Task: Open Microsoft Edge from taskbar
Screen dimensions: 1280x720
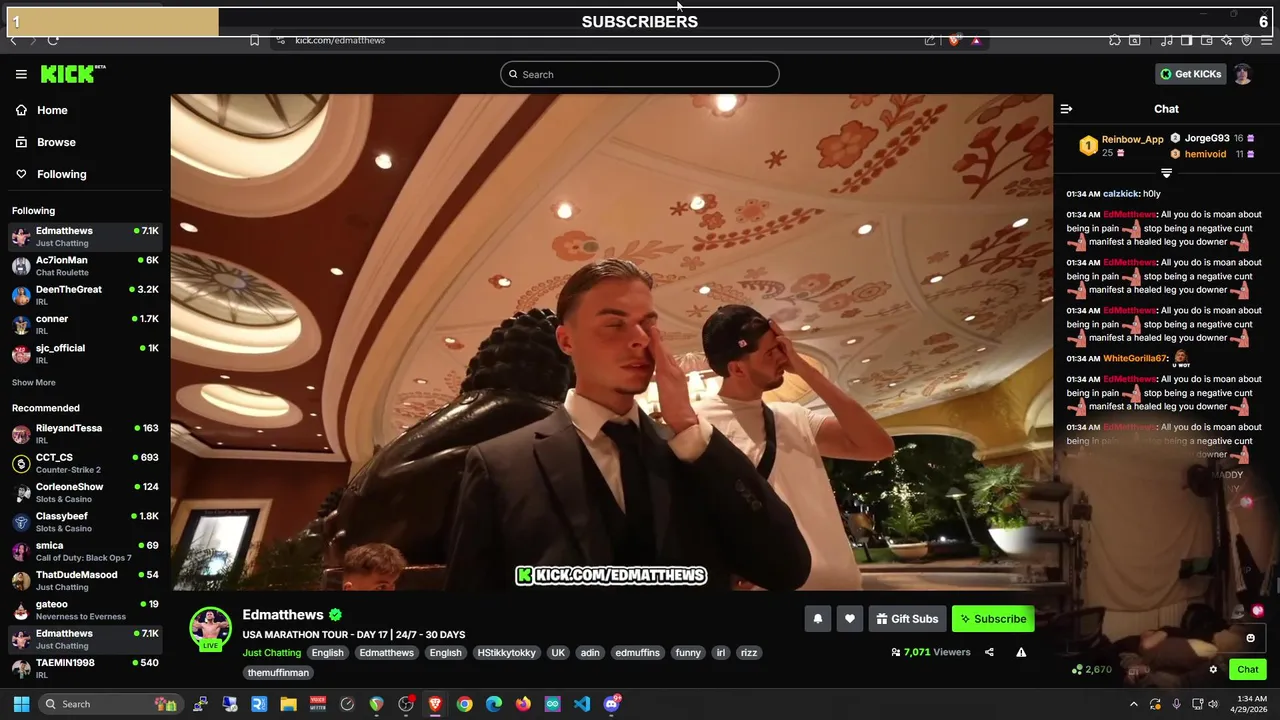Action: click(494, 704)
